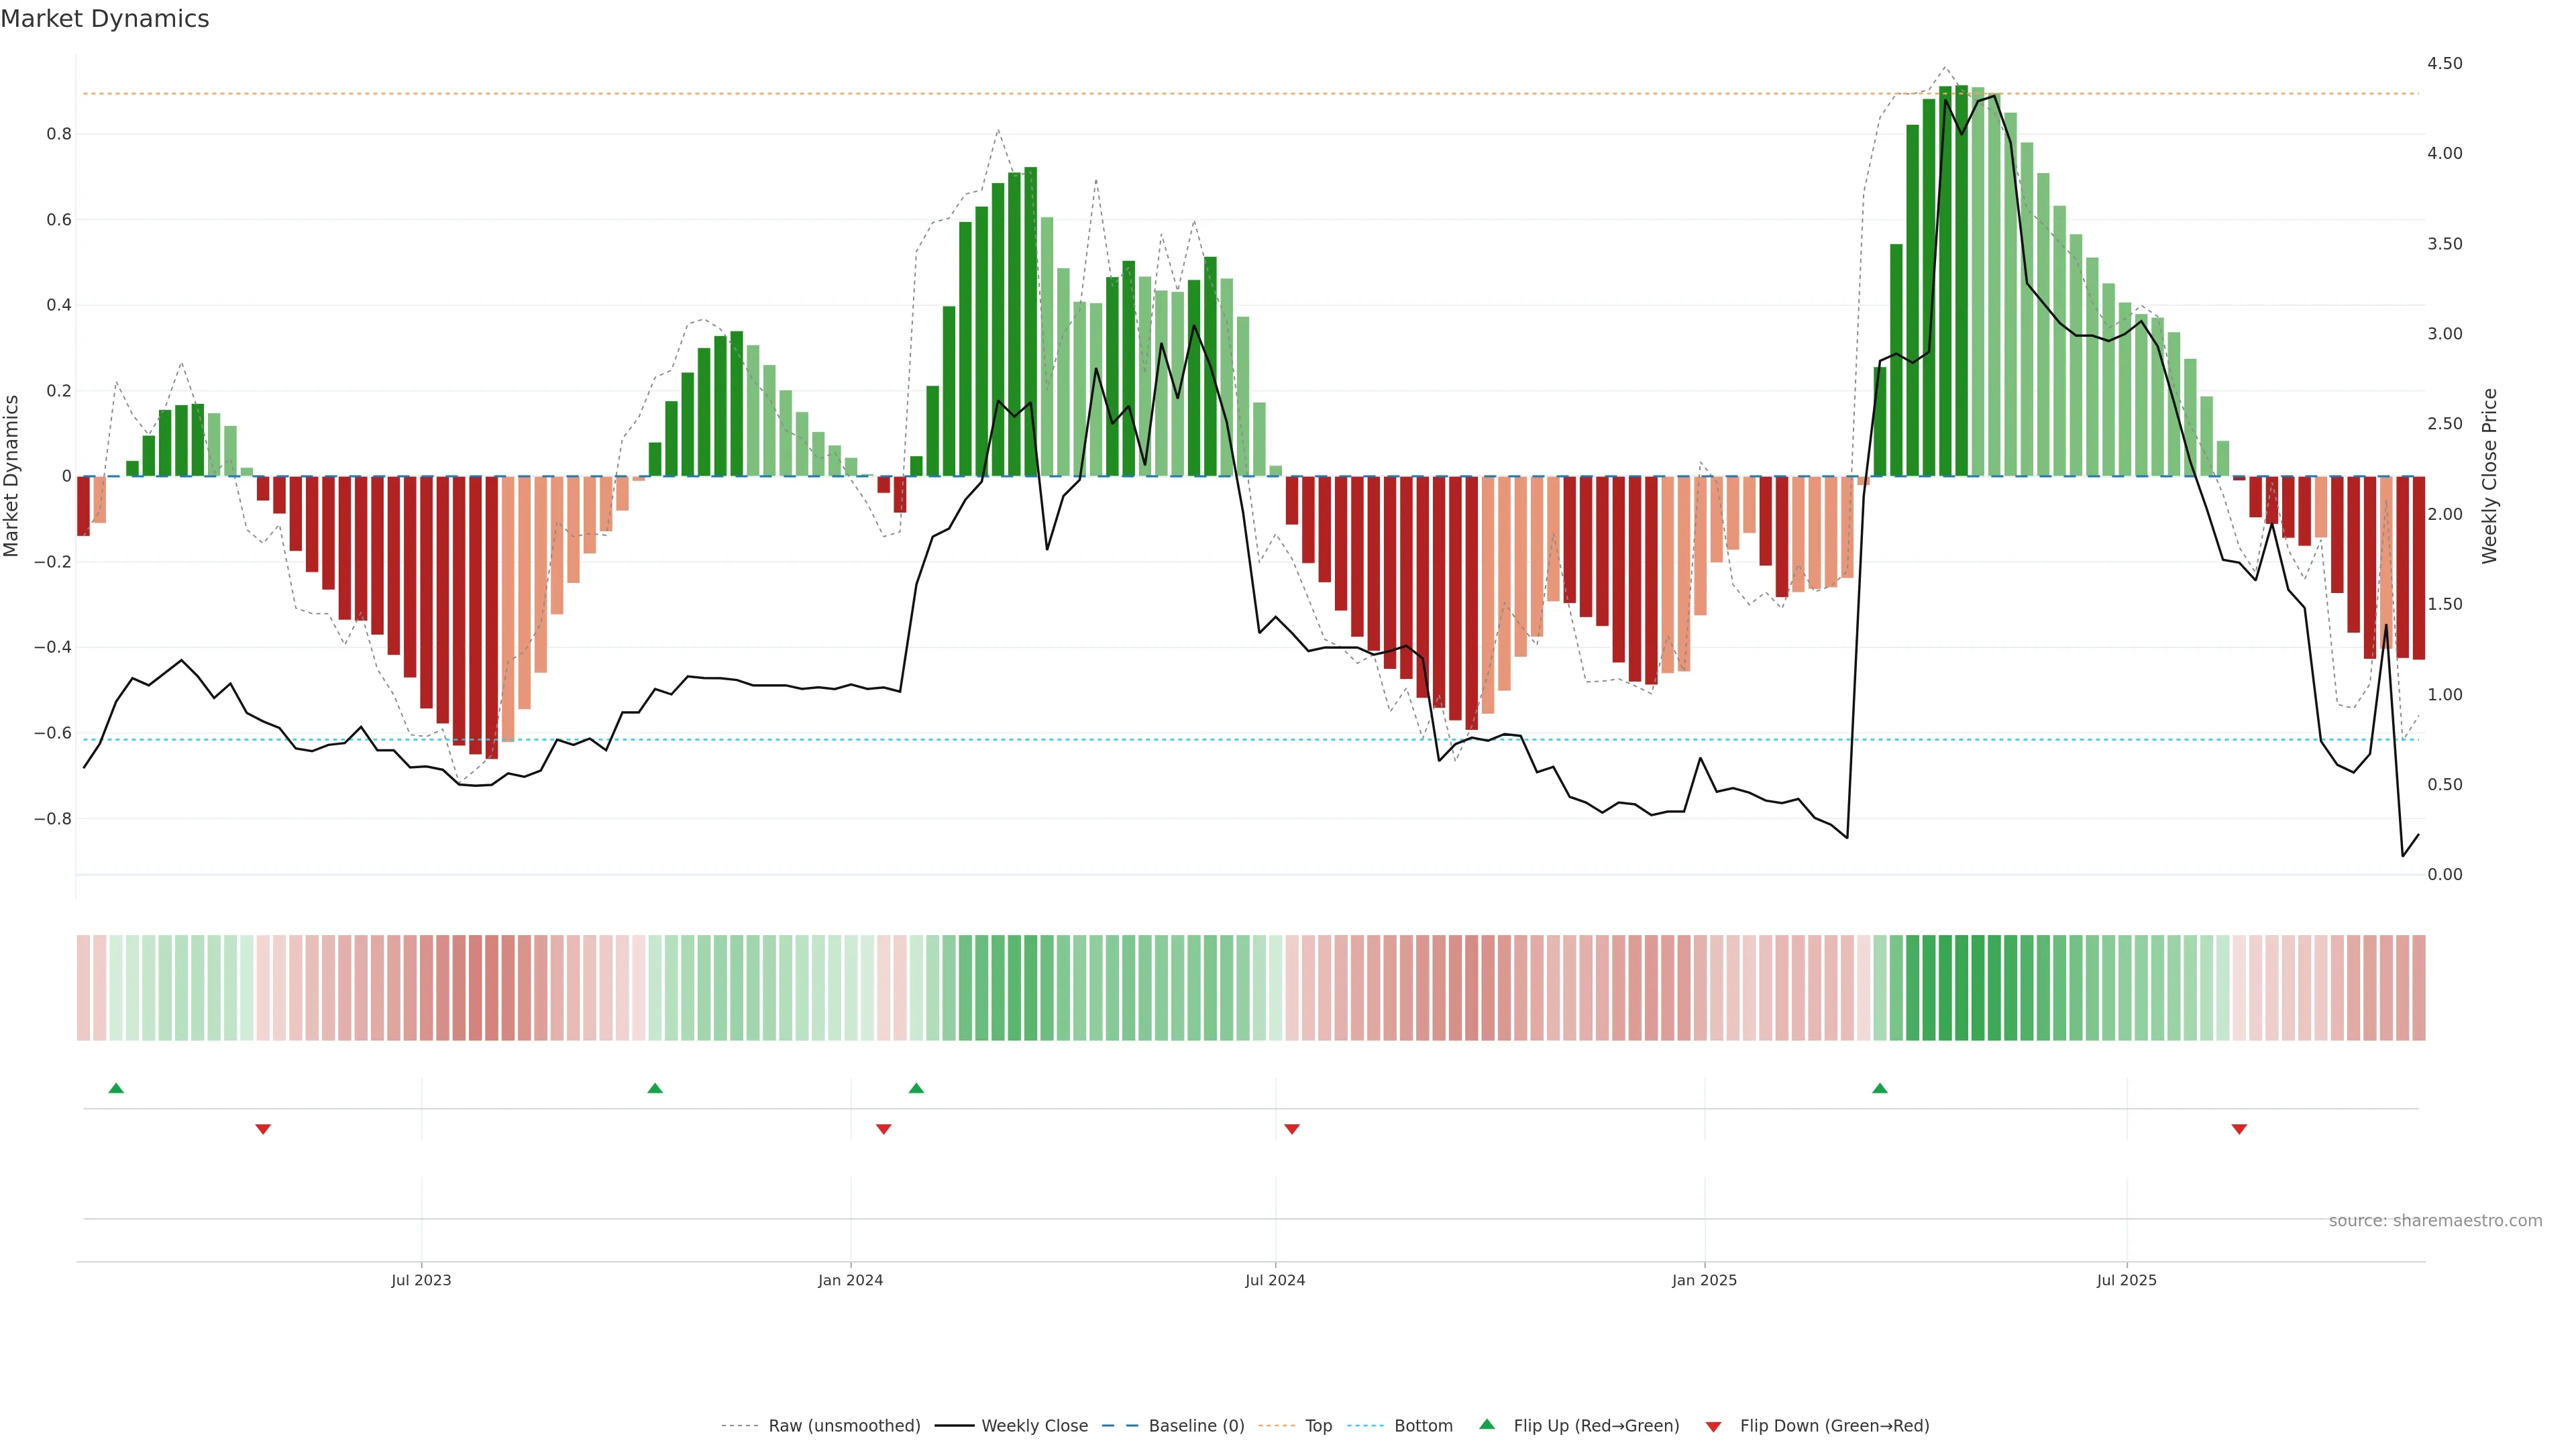The image size is (2576, 1449).
Task: Click the flip-up triangle near Jan 2024
Action: pos(916,1088)
